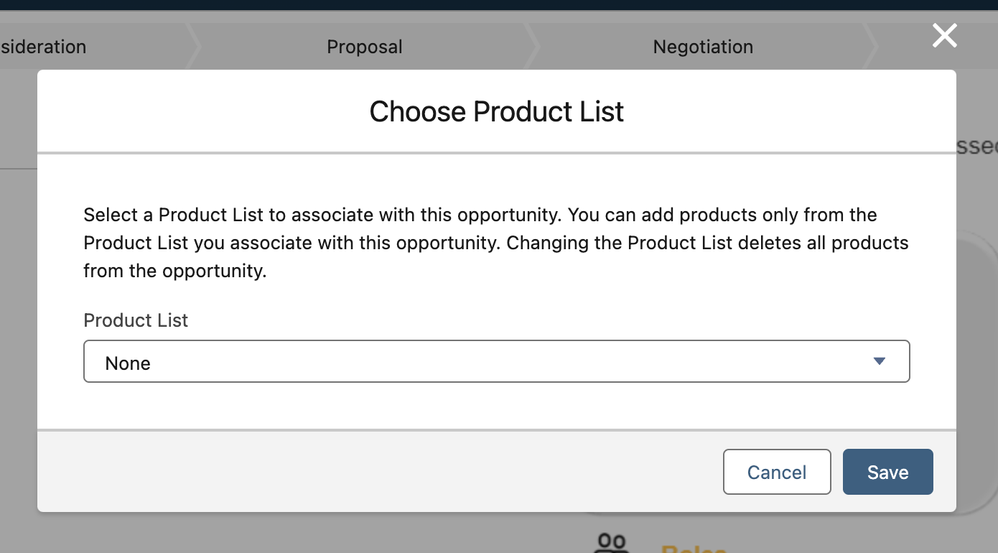Close the Choose Product List dialog with X
This screenshot has width=998, height=553.
click(945, 36)
